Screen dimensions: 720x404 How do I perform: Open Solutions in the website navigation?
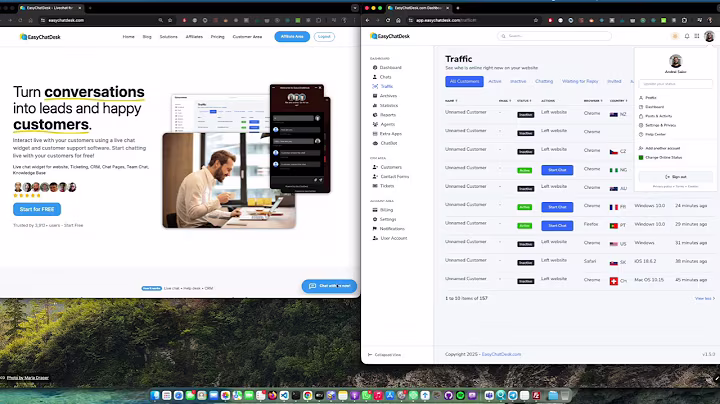tap(169, 37)
